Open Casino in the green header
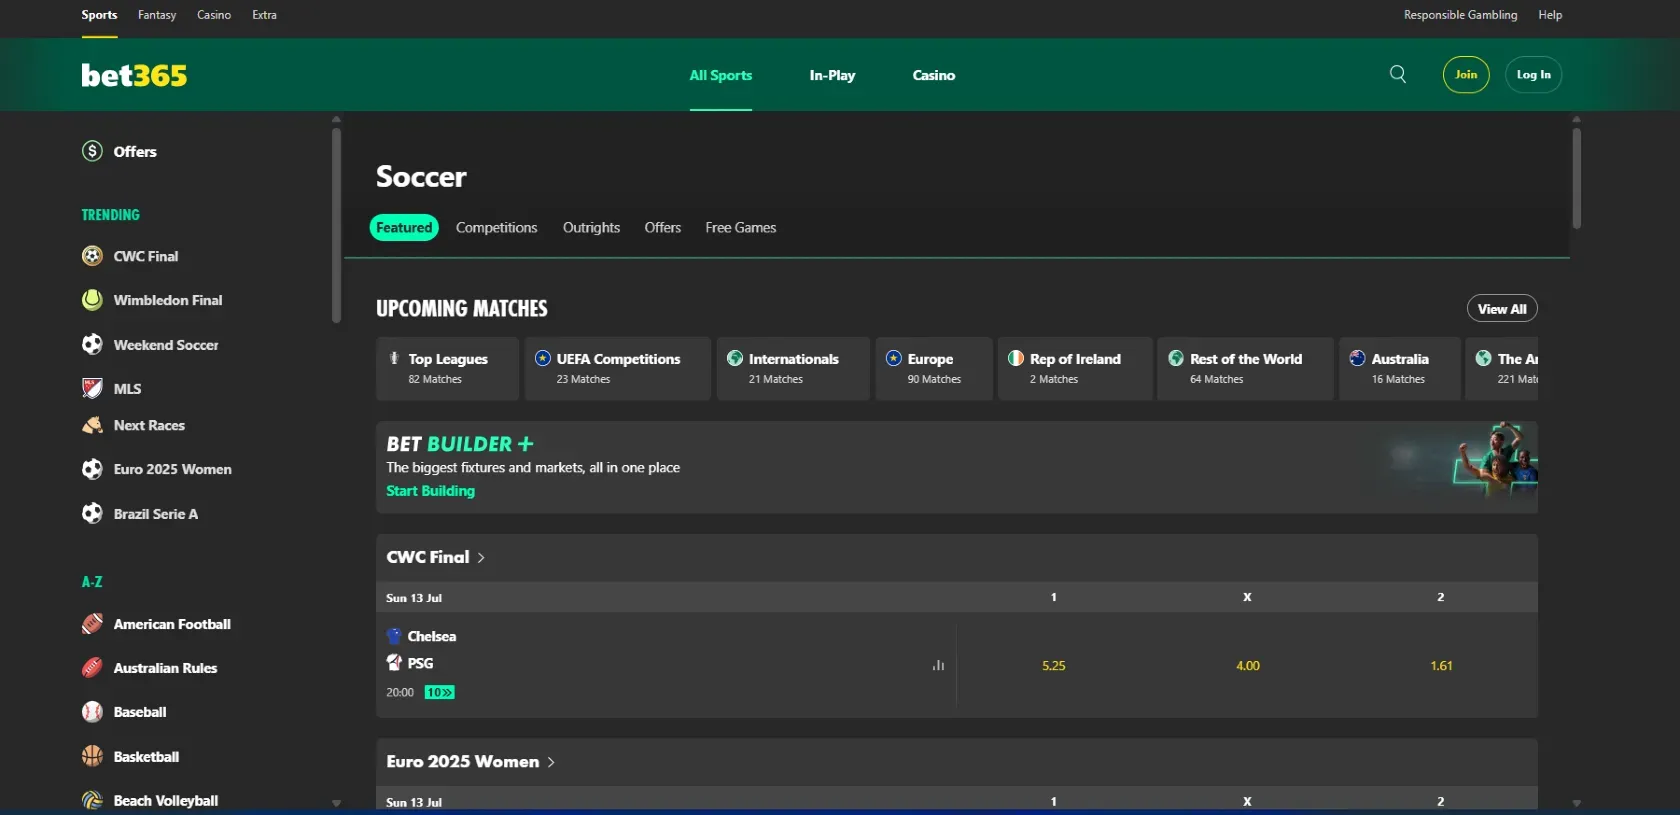Image resolution: width=1680 pixels, height=815 pixels. (933, 75)
